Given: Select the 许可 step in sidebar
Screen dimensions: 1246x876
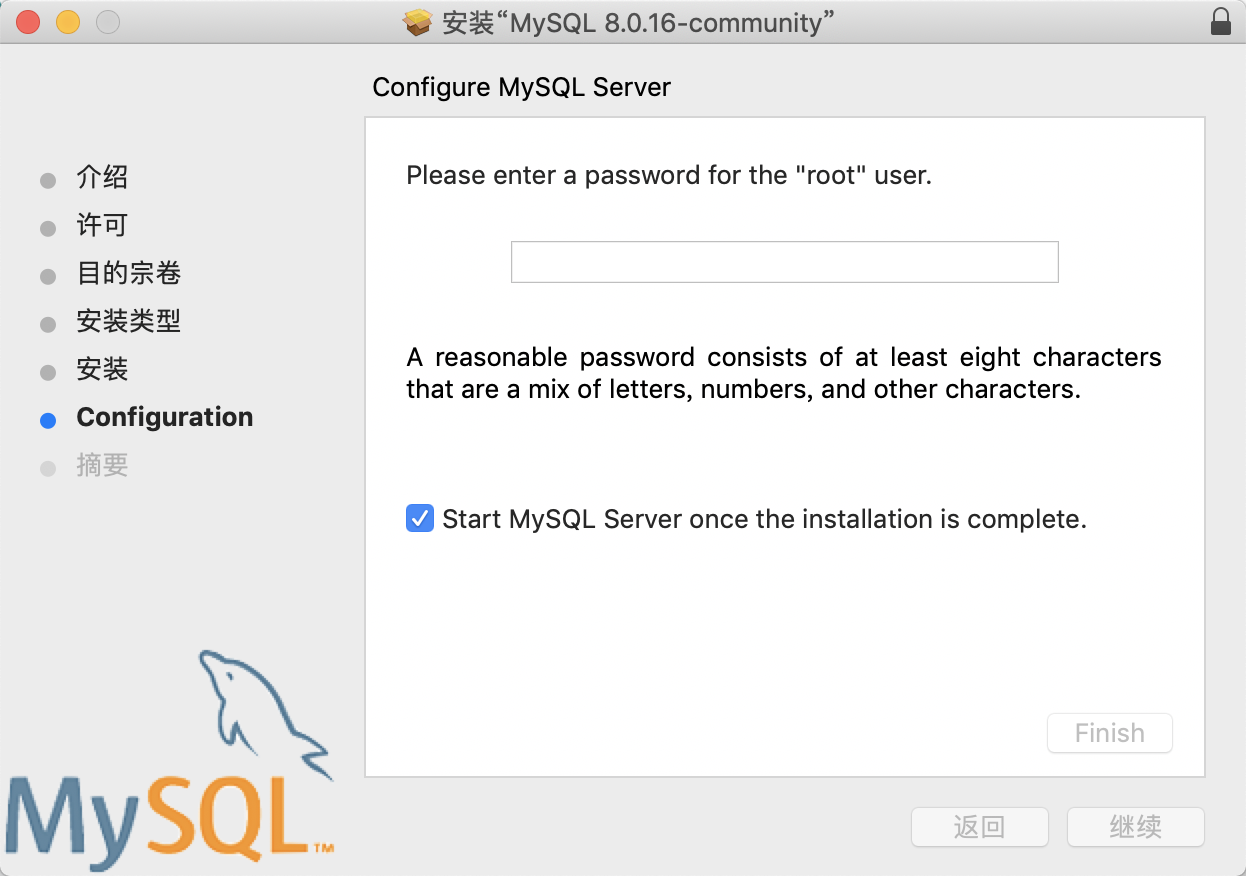Looking at the screenshot, I should click(x=102, y=226).
